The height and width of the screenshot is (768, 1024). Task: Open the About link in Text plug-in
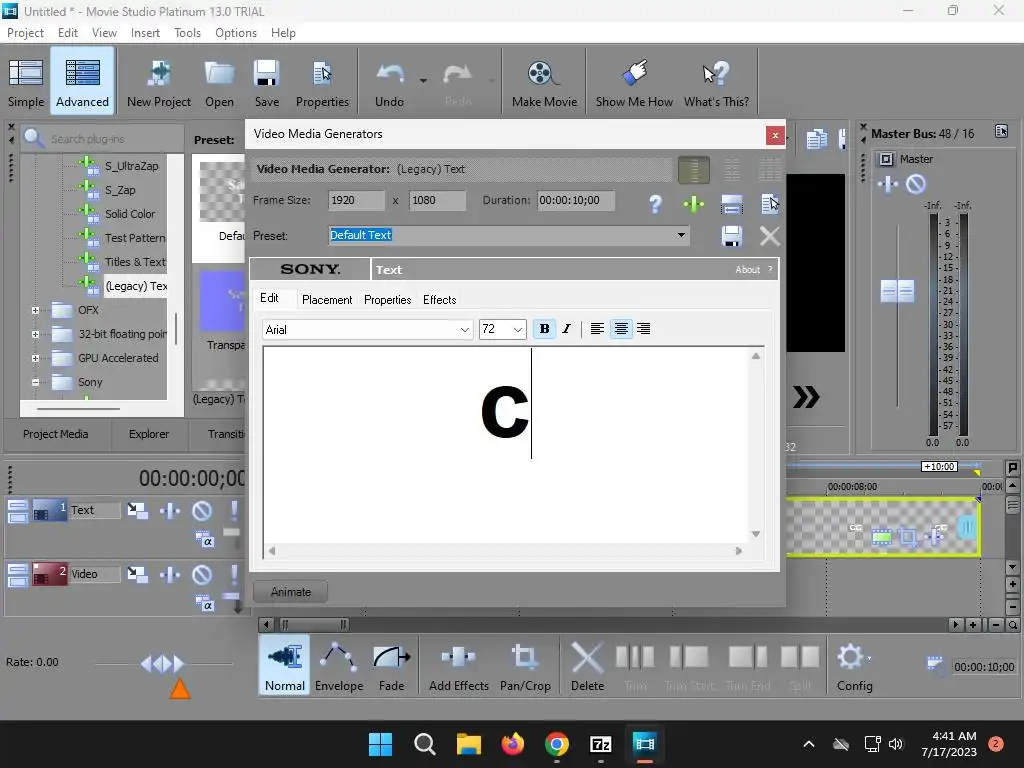click(747, 270)
